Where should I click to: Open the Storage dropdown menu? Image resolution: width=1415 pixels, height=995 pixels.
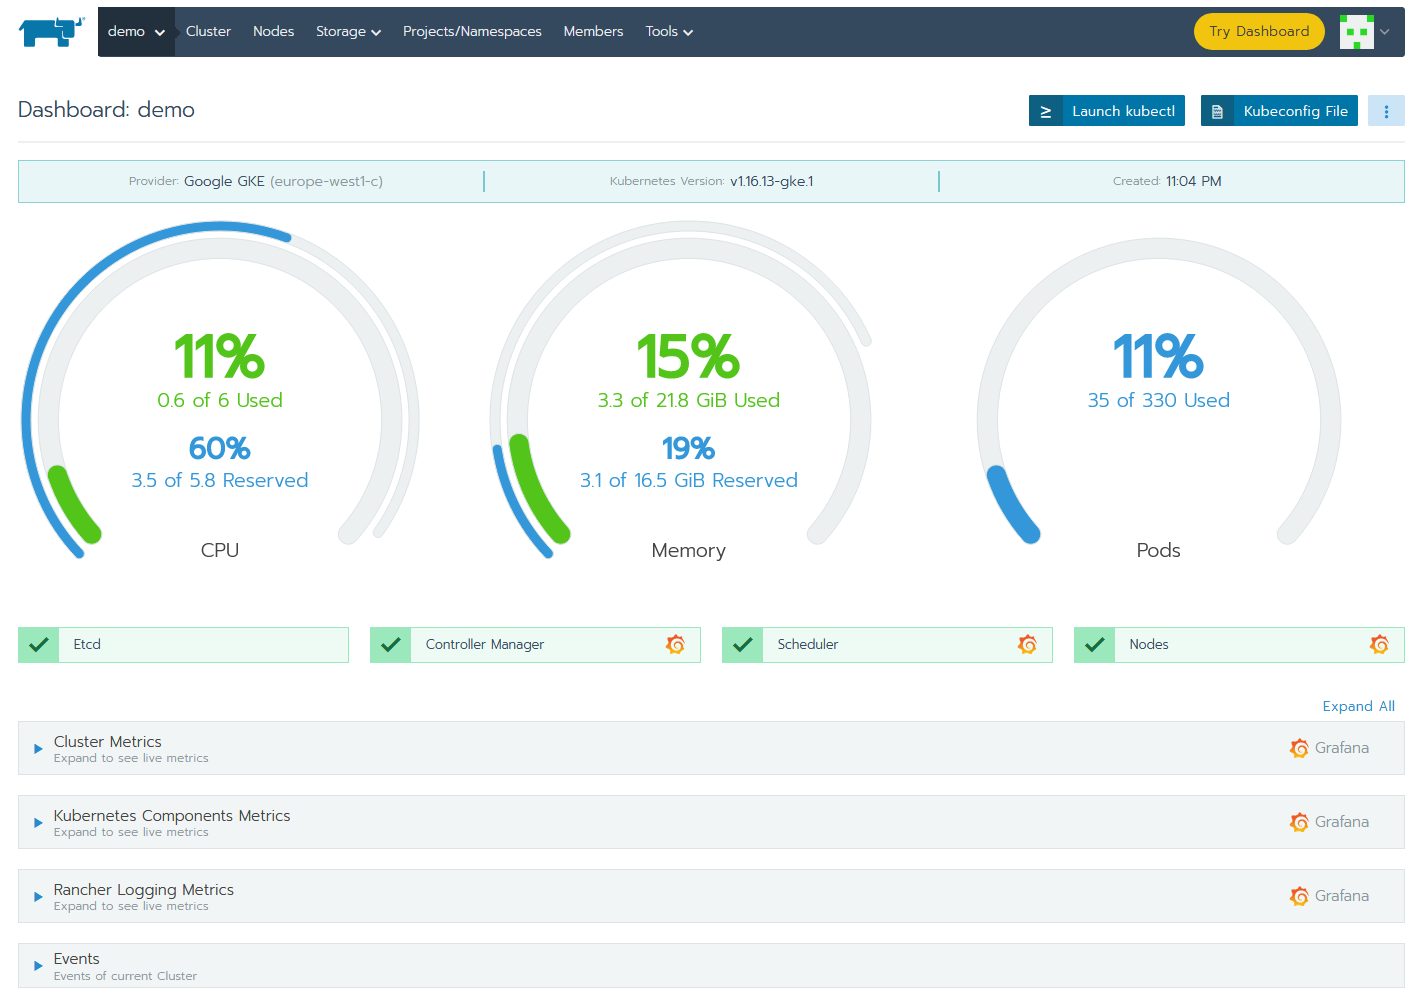pos(348,32)
